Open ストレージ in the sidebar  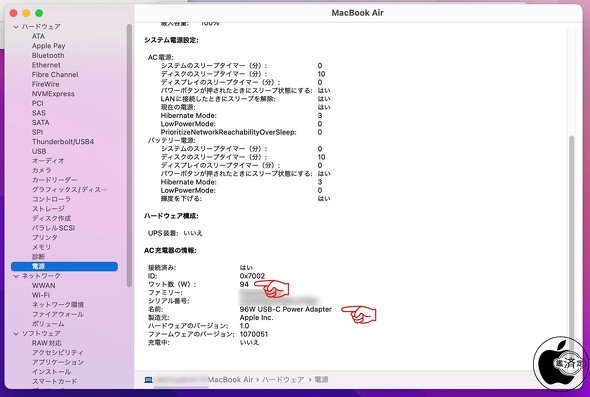pyautogui.click(x=48, y=208)
